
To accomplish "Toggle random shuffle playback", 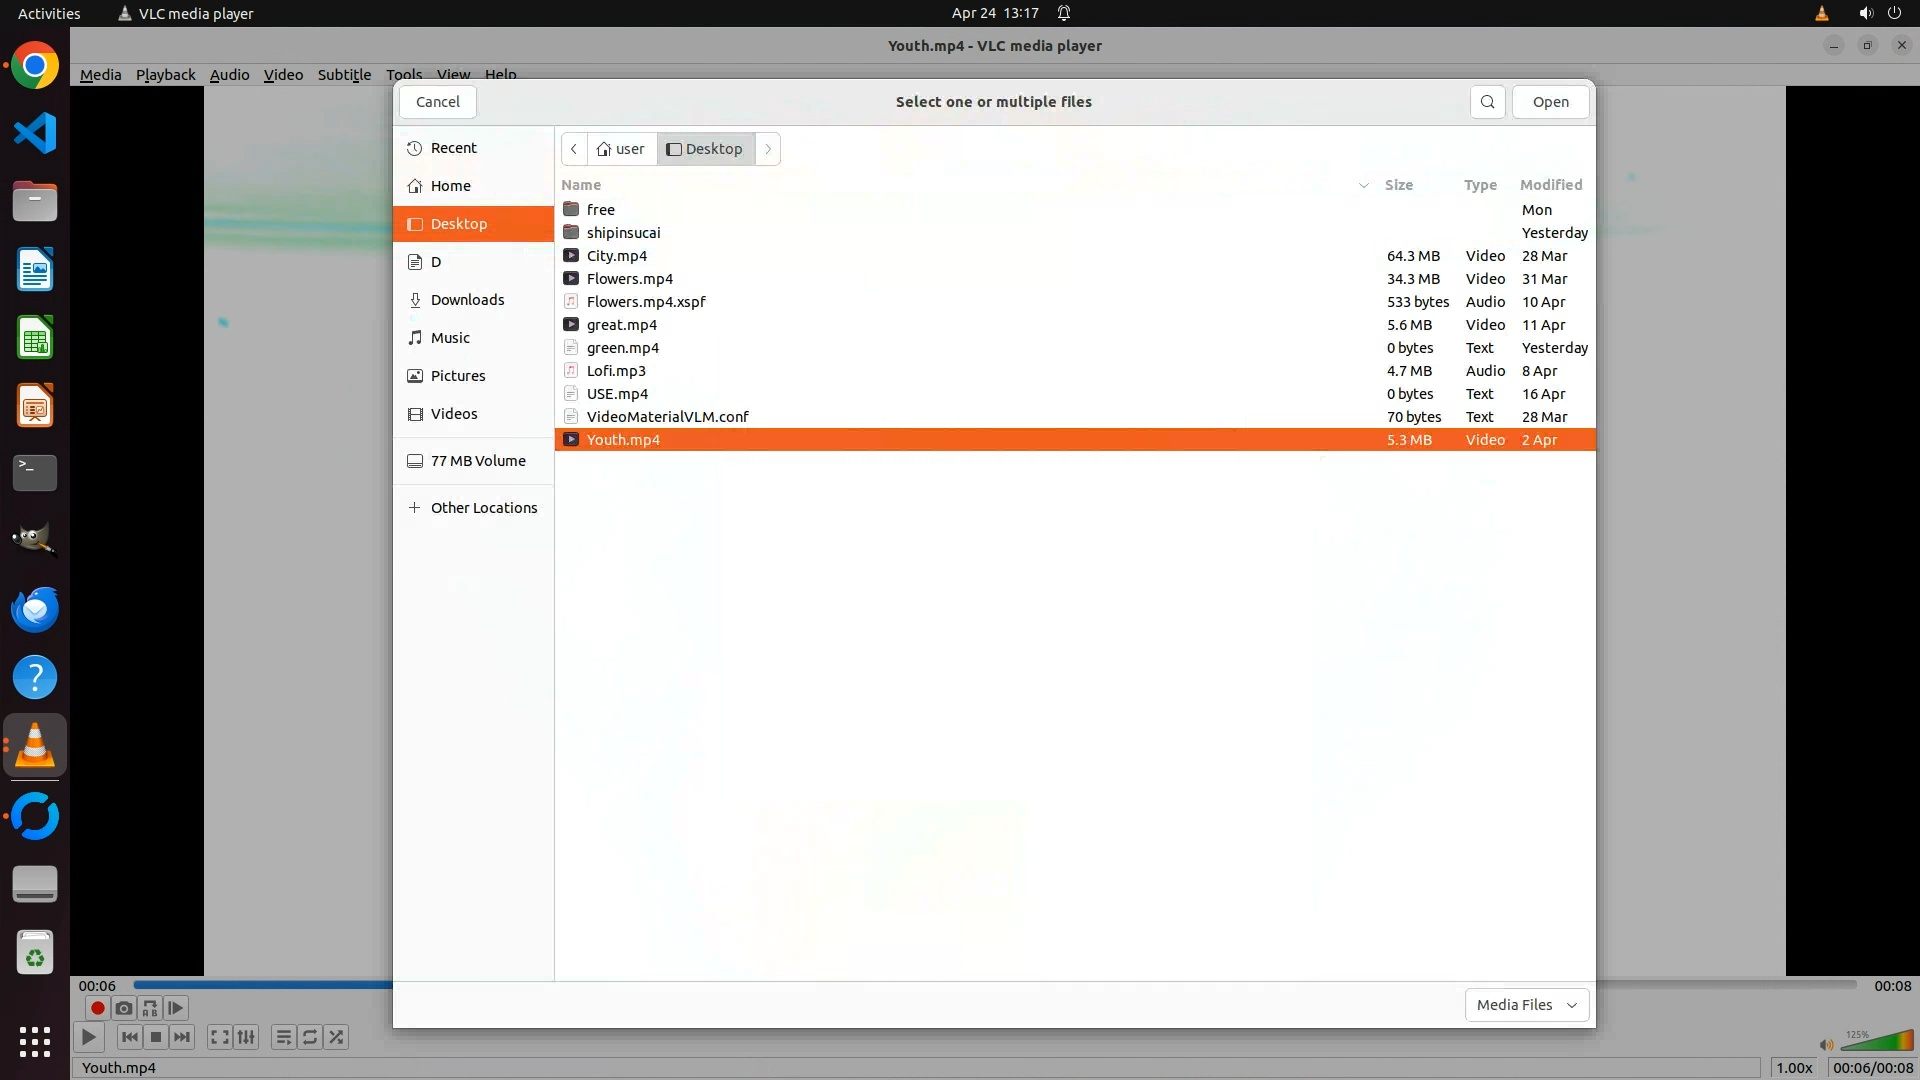I will tap(337, 1037).
